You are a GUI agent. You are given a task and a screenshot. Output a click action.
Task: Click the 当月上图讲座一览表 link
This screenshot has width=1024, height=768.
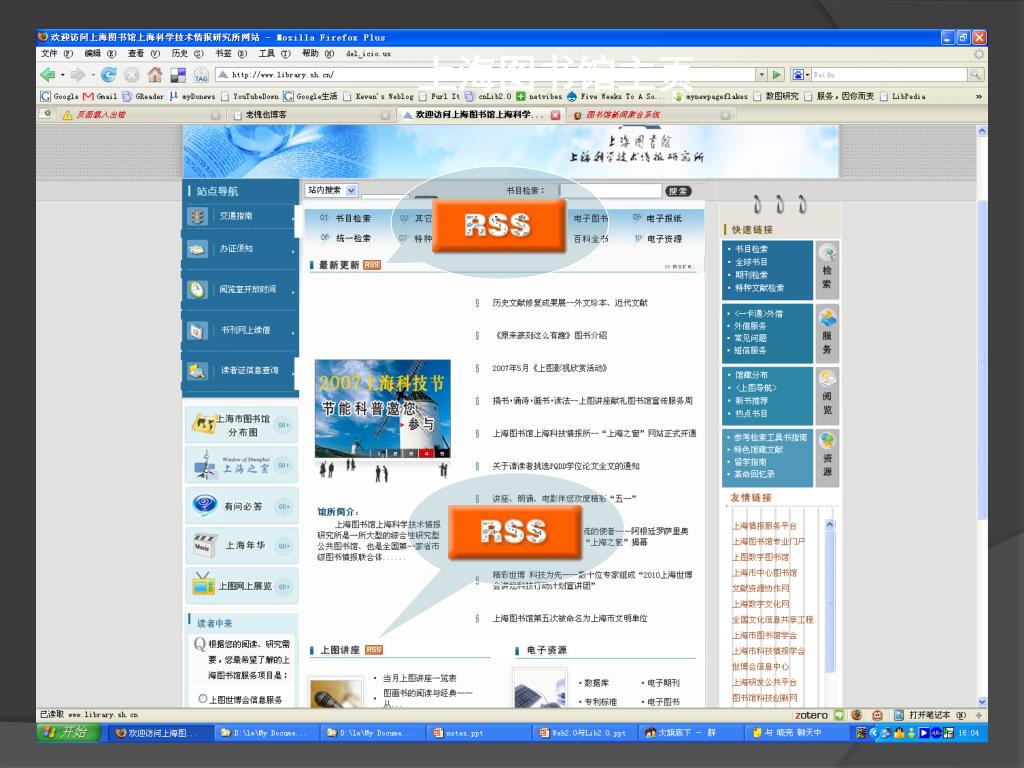click(x=419, y=679)
